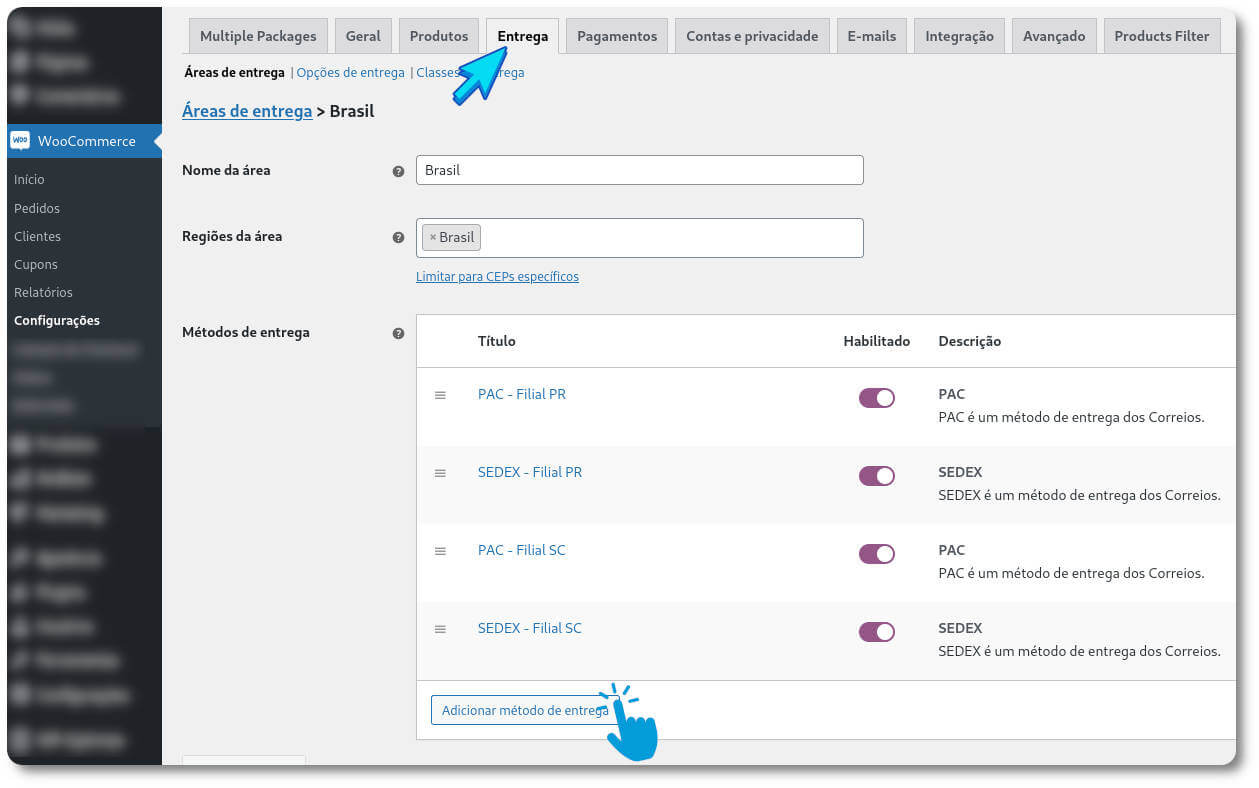Click the drag handle for SEDEX - Filial SC
This screenshot has width=1259, height=788.
(x=440, y=629)
